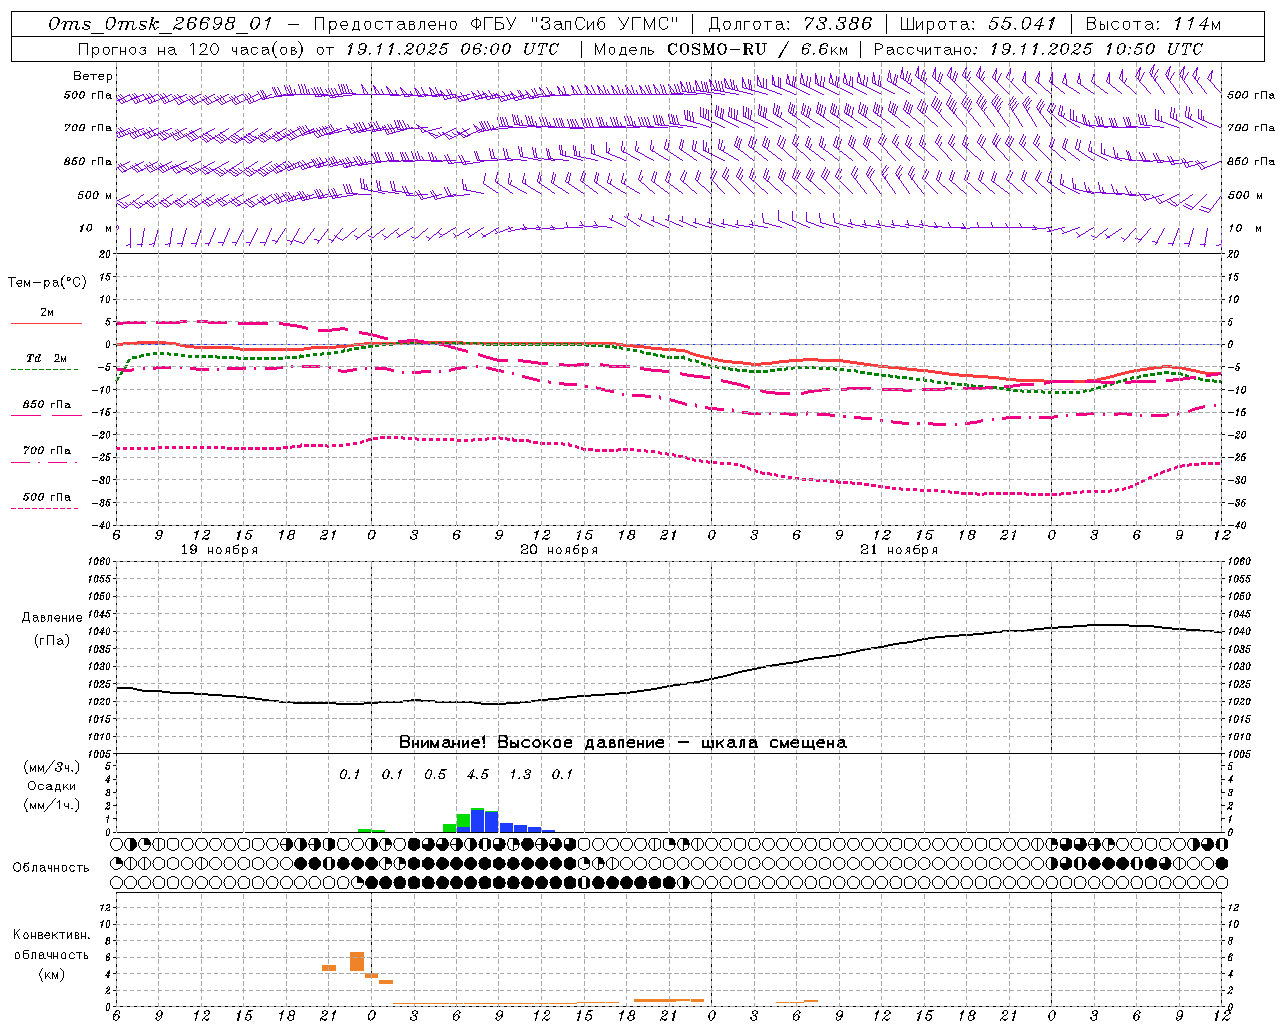Click the model label COSMO-RU / 6.6км
Screen dimensions: 1280x1024
pyautogui.click(x=757, y=49)
